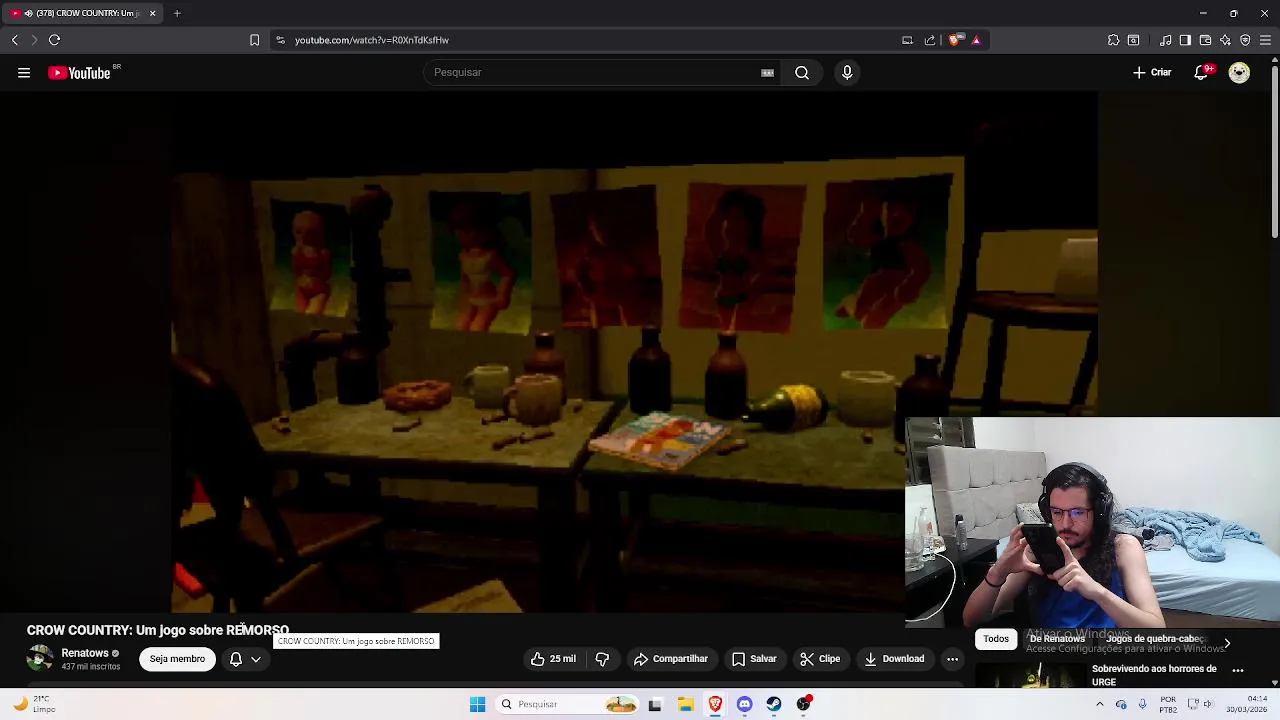Screen dimensions: 1280x720
Task: Go back in the browser
Action: pos(15,40)
